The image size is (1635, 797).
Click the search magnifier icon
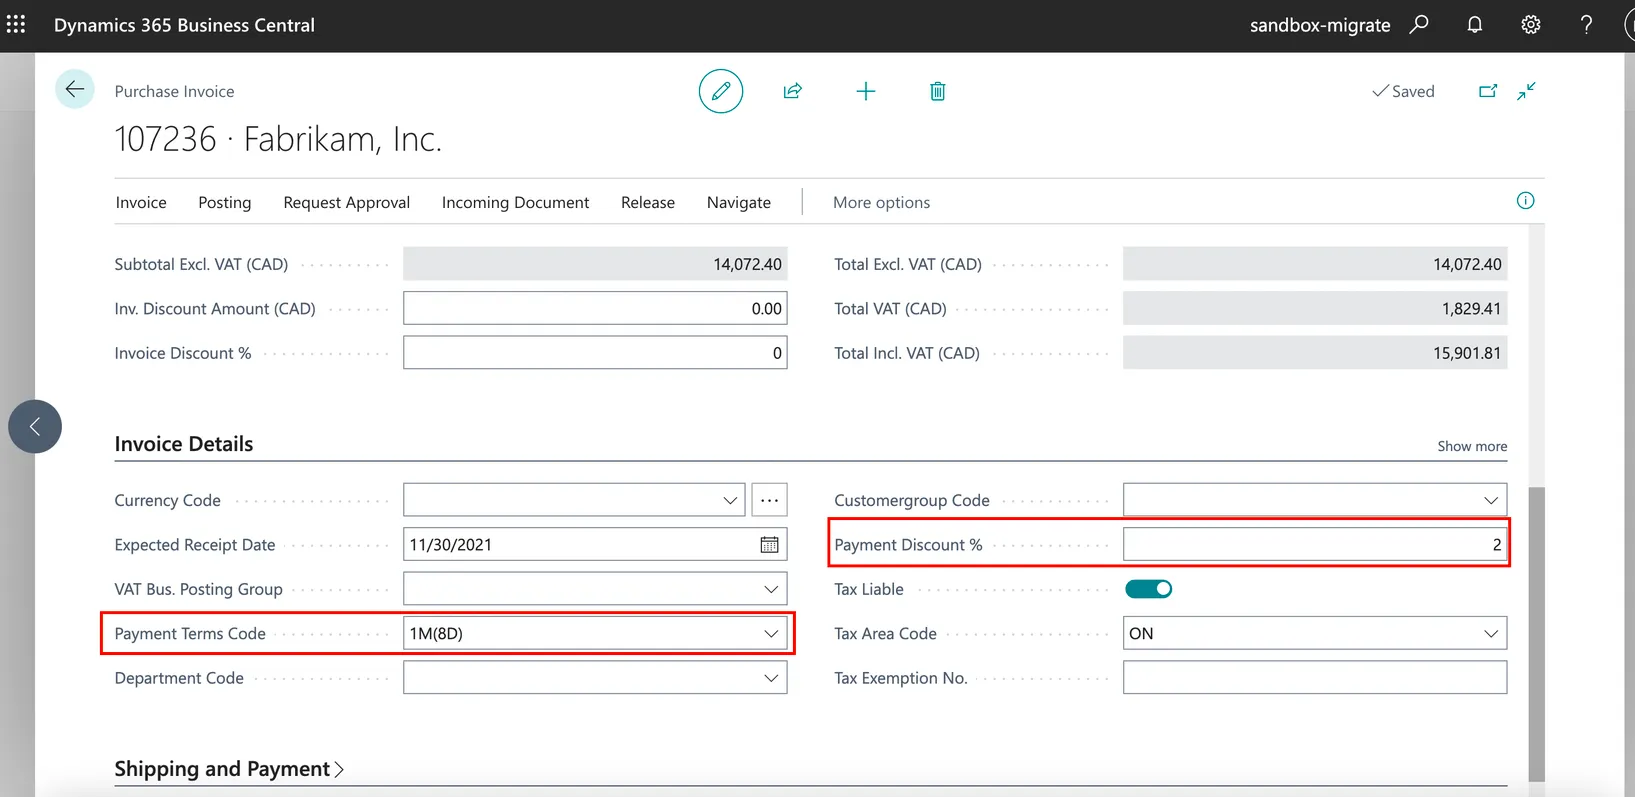(x=1419, y=24)
